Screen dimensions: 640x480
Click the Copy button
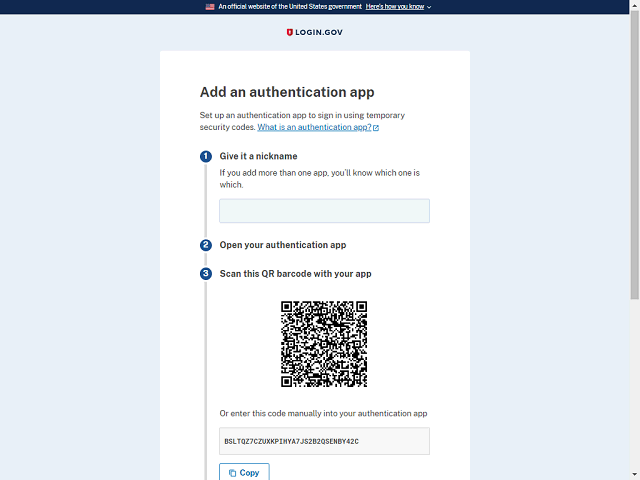click(x=244, y=472)
